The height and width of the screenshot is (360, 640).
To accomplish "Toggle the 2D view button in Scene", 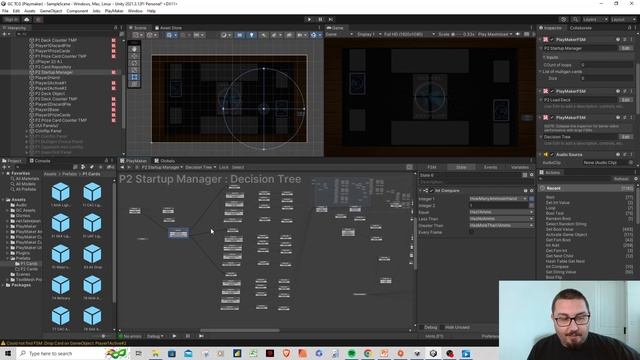I will coord(240,35).
